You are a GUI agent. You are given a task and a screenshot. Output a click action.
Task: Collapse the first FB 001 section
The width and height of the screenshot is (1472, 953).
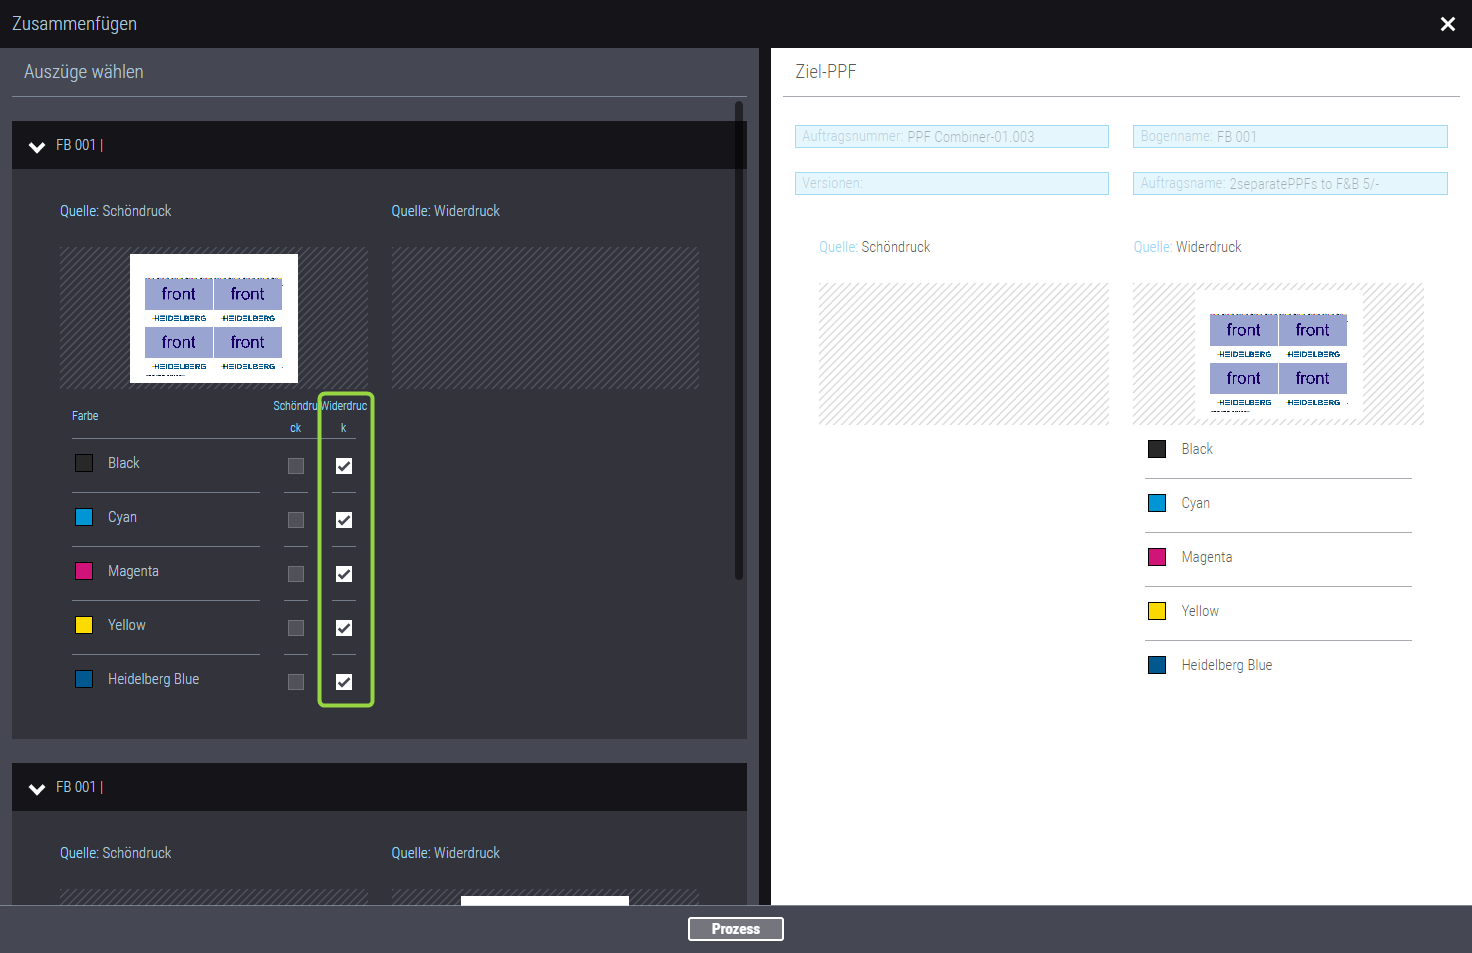coord(37,147)
